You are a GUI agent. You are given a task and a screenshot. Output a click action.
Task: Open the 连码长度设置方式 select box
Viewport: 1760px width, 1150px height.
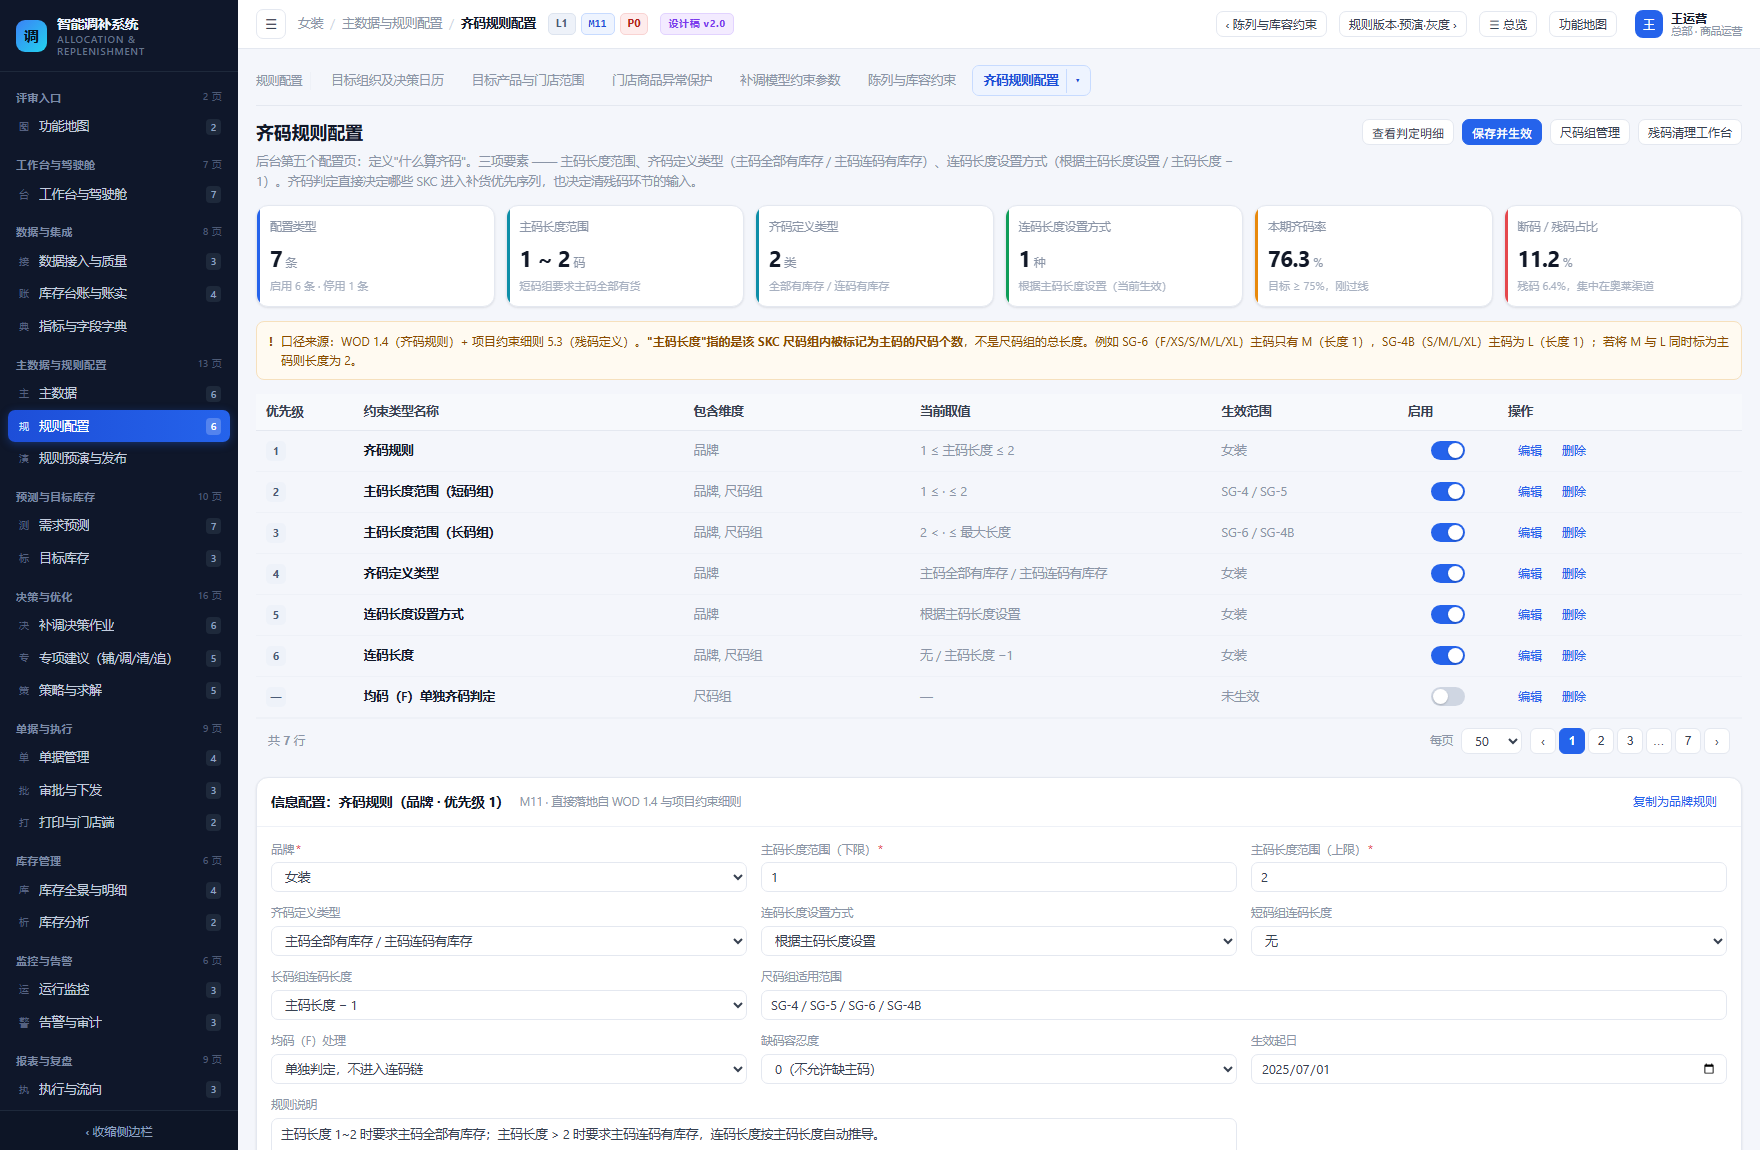point(999,941)
